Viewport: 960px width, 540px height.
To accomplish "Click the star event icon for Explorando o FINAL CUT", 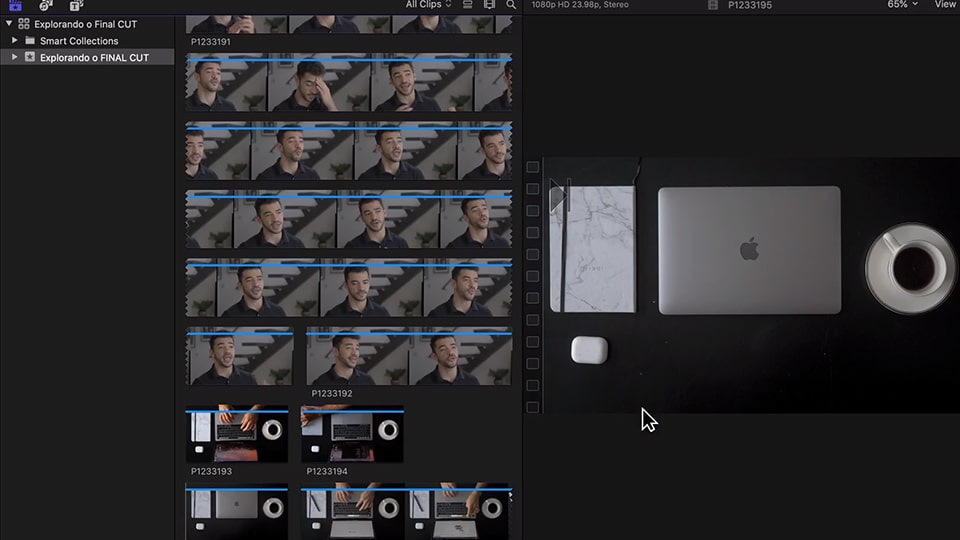I will click(29, 57).
